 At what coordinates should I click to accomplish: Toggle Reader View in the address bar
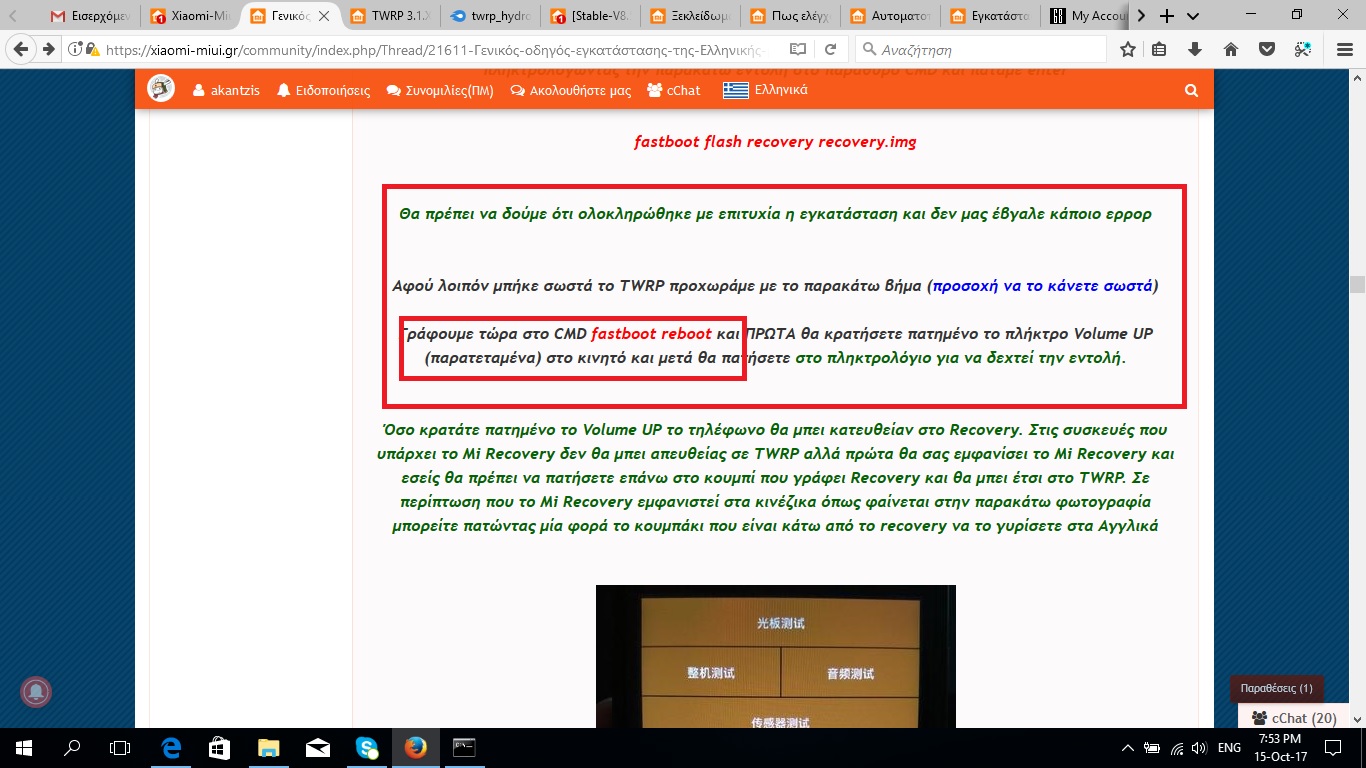797,49
